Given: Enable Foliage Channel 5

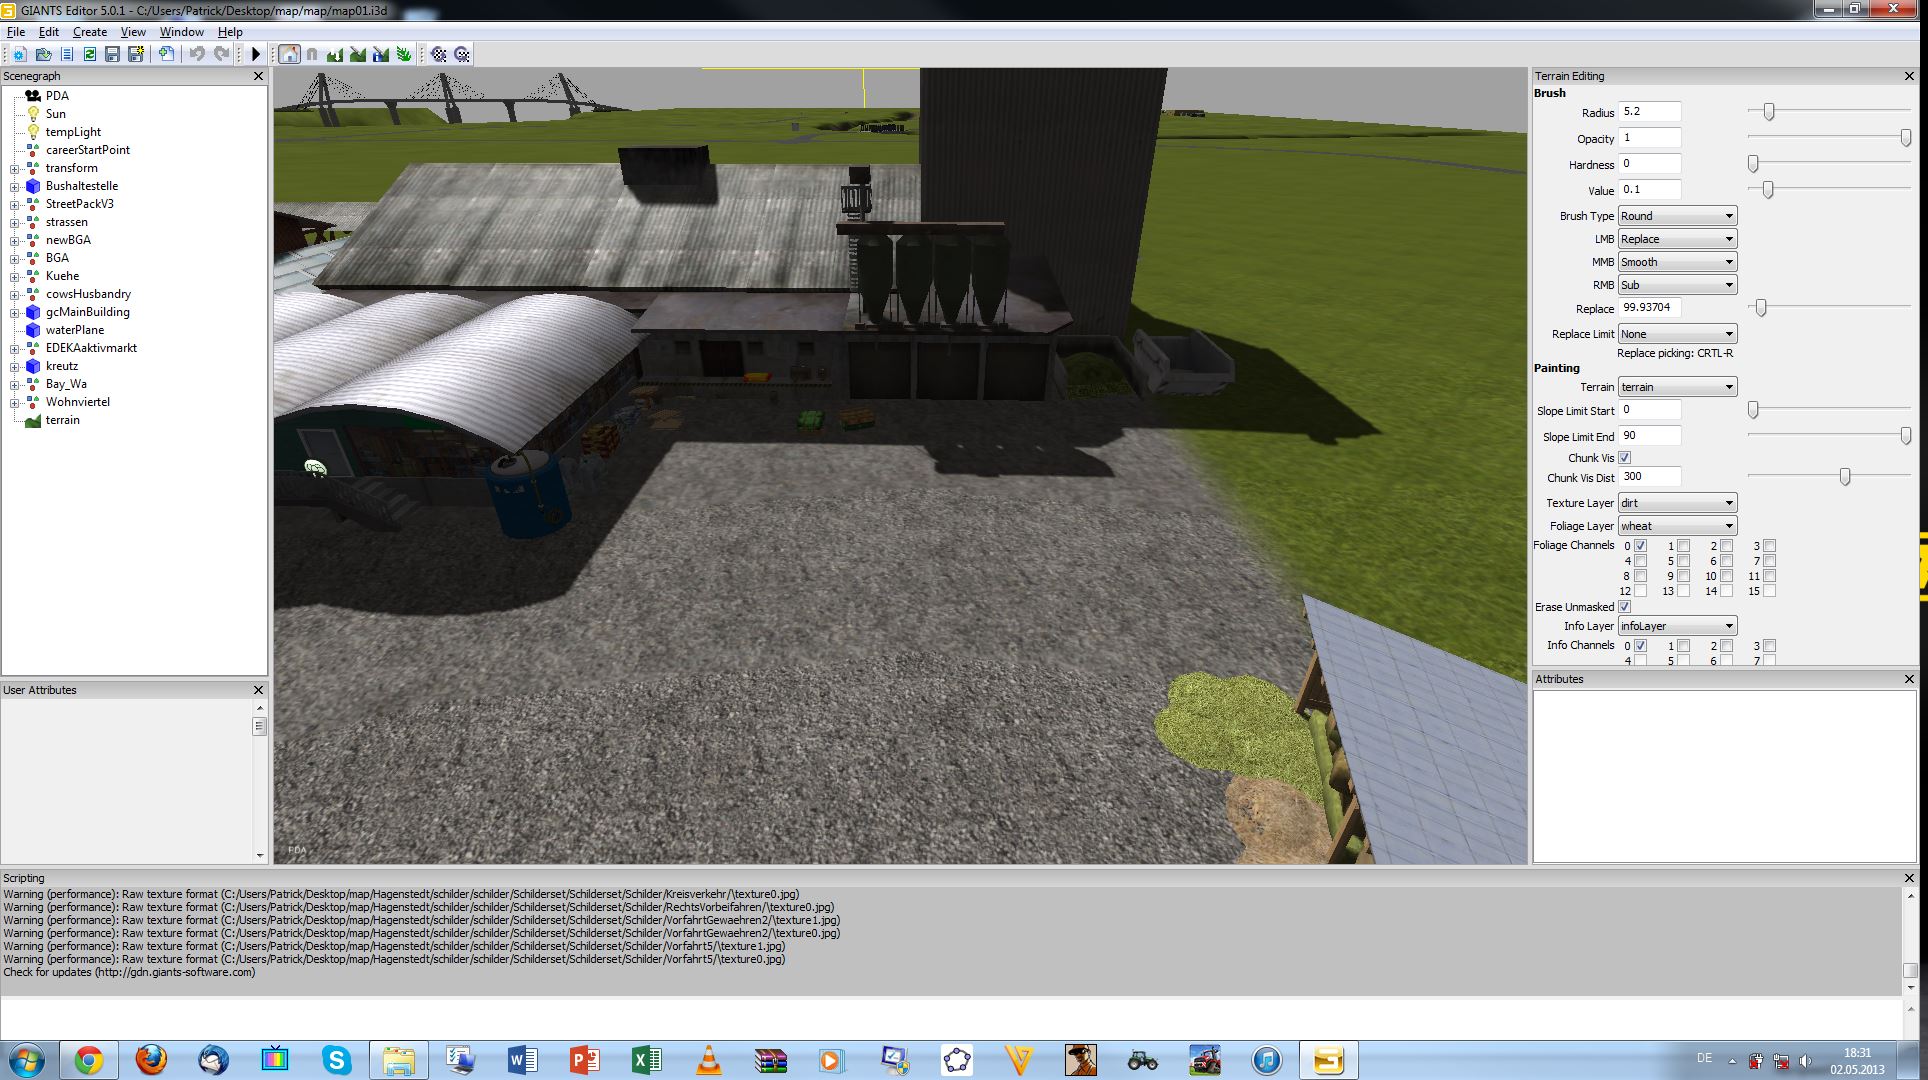Looking at the screenshot, I should click(1683, 561).
